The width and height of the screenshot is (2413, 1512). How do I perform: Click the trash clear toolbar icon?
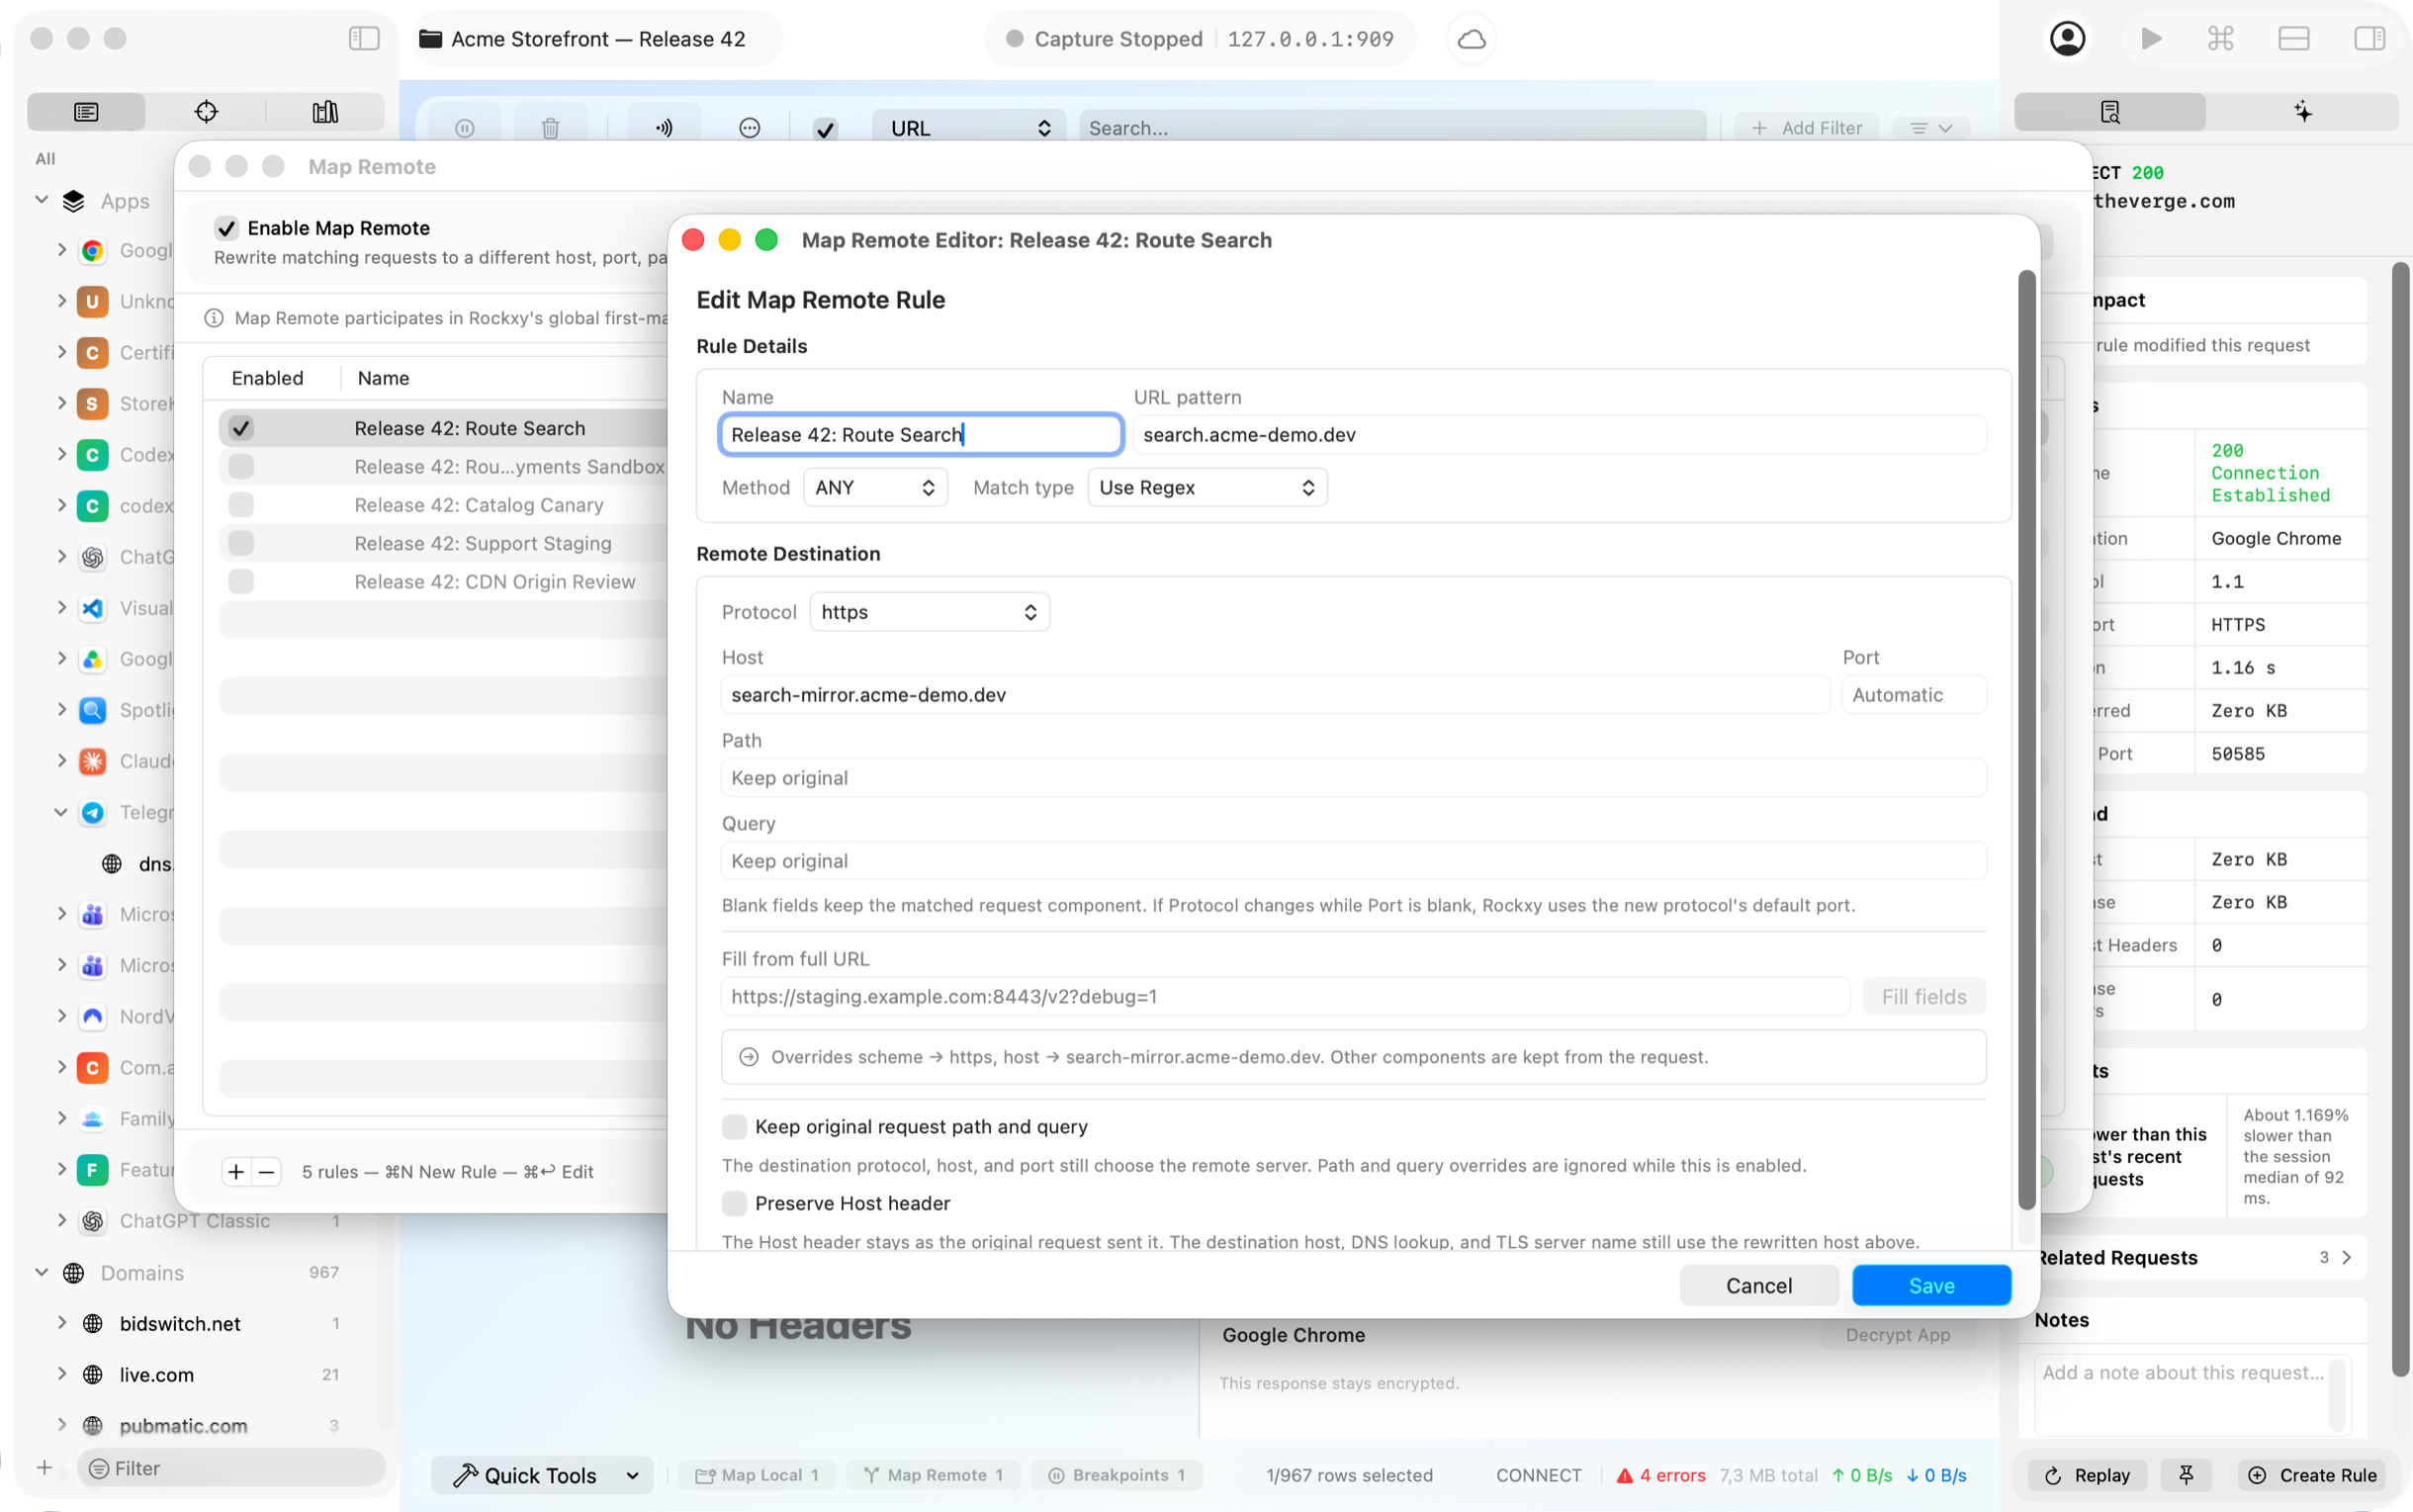coord(550,128)
